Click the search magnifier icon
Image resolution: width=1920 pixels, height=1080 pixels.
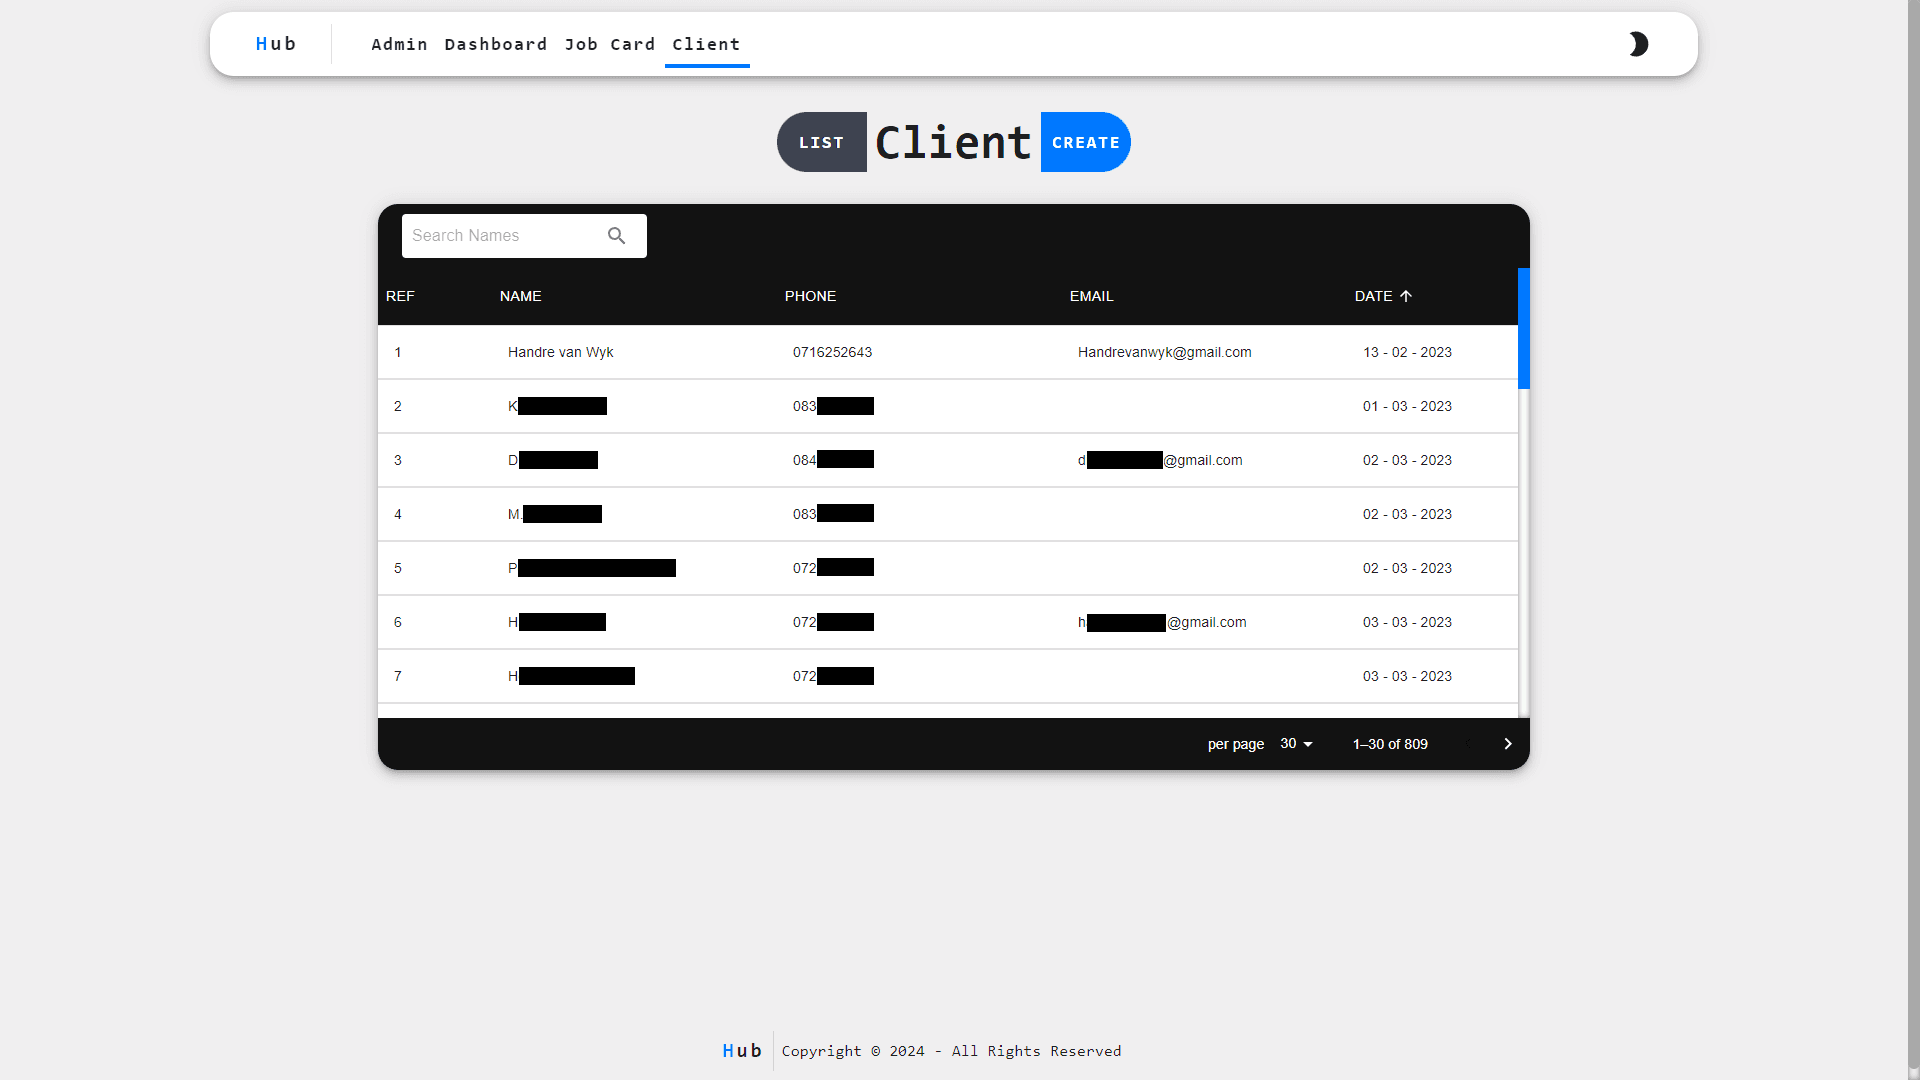pos(616,235)
